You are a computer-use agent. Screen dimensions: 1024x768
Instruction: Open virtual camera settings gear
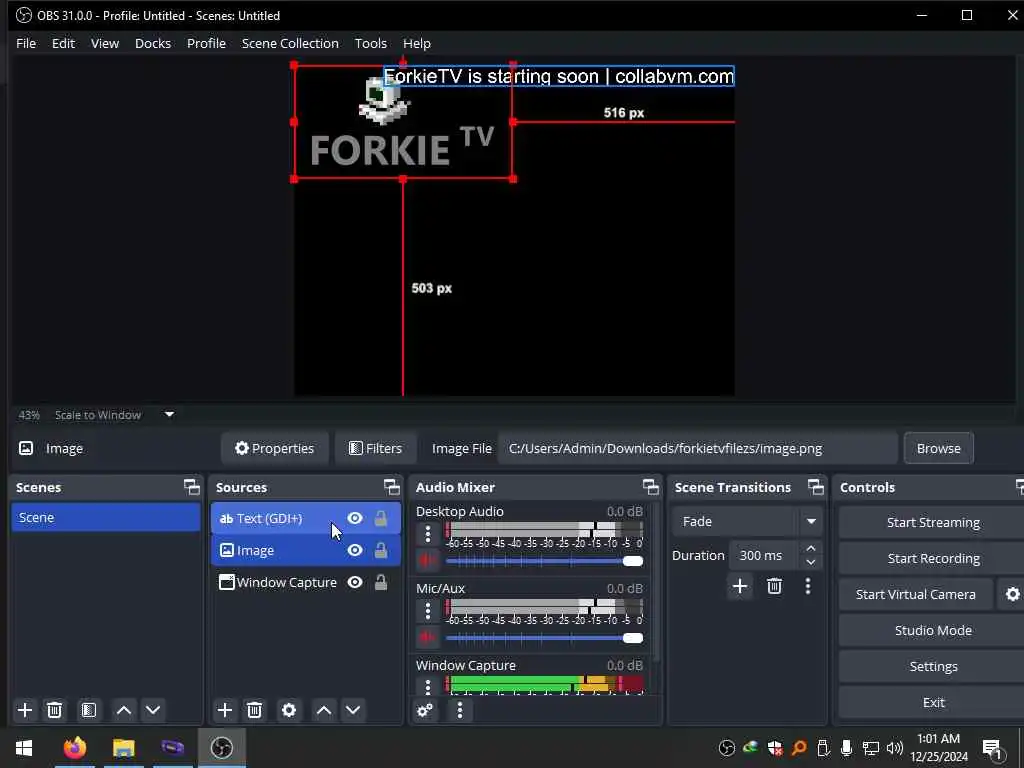(x=1012, y=594)
